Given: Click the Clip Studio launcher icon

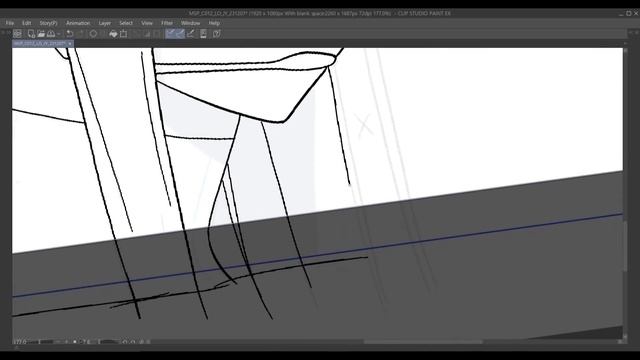Looking at the screenshot, I should click(x=17, y=34).
